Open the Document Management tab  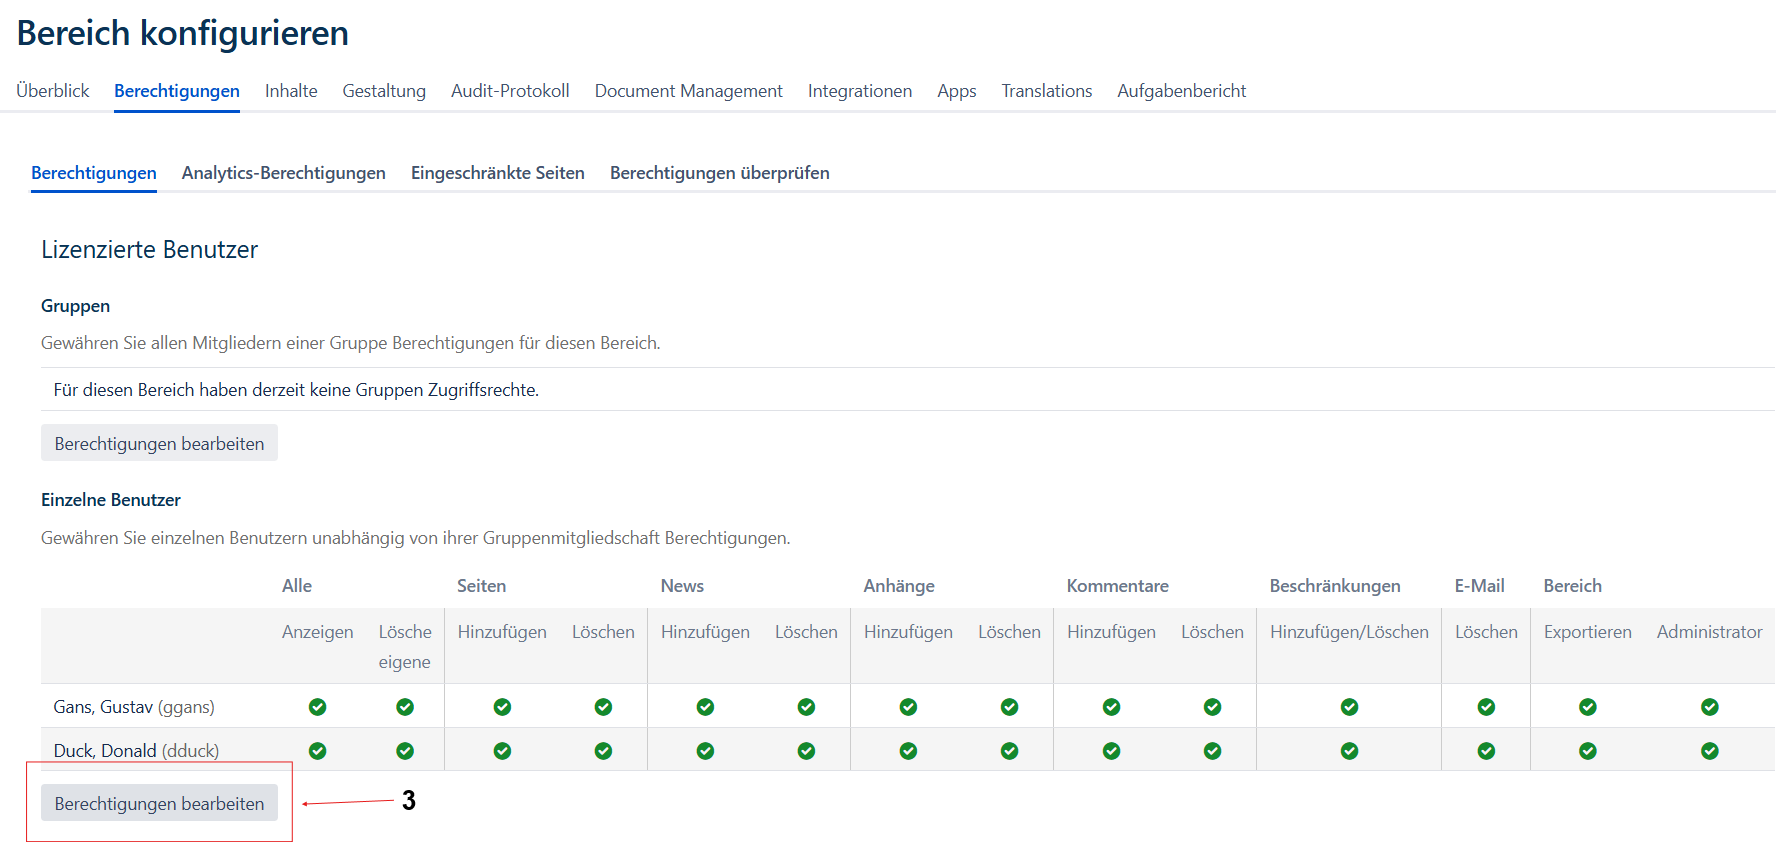pos(688,91)
